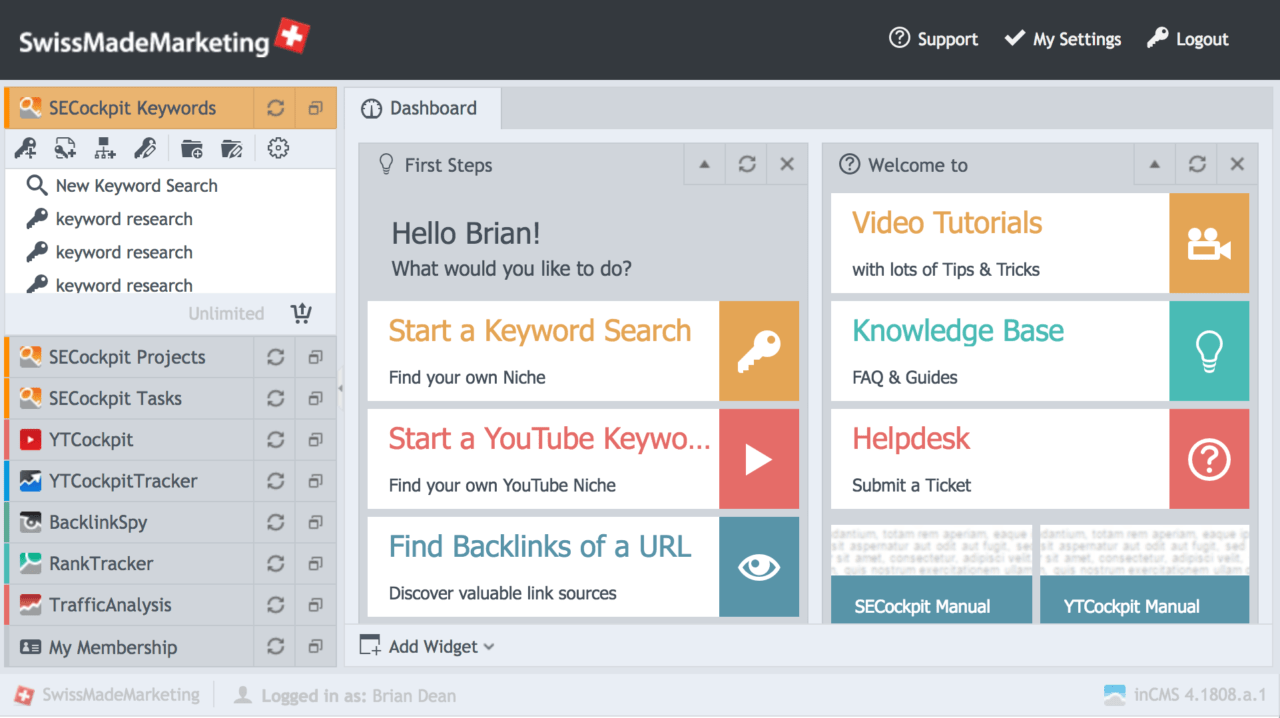This screenshot has height=718, width=1280.
Task: Switch to the Dashboard tab
Action: (x=423, y=108)
